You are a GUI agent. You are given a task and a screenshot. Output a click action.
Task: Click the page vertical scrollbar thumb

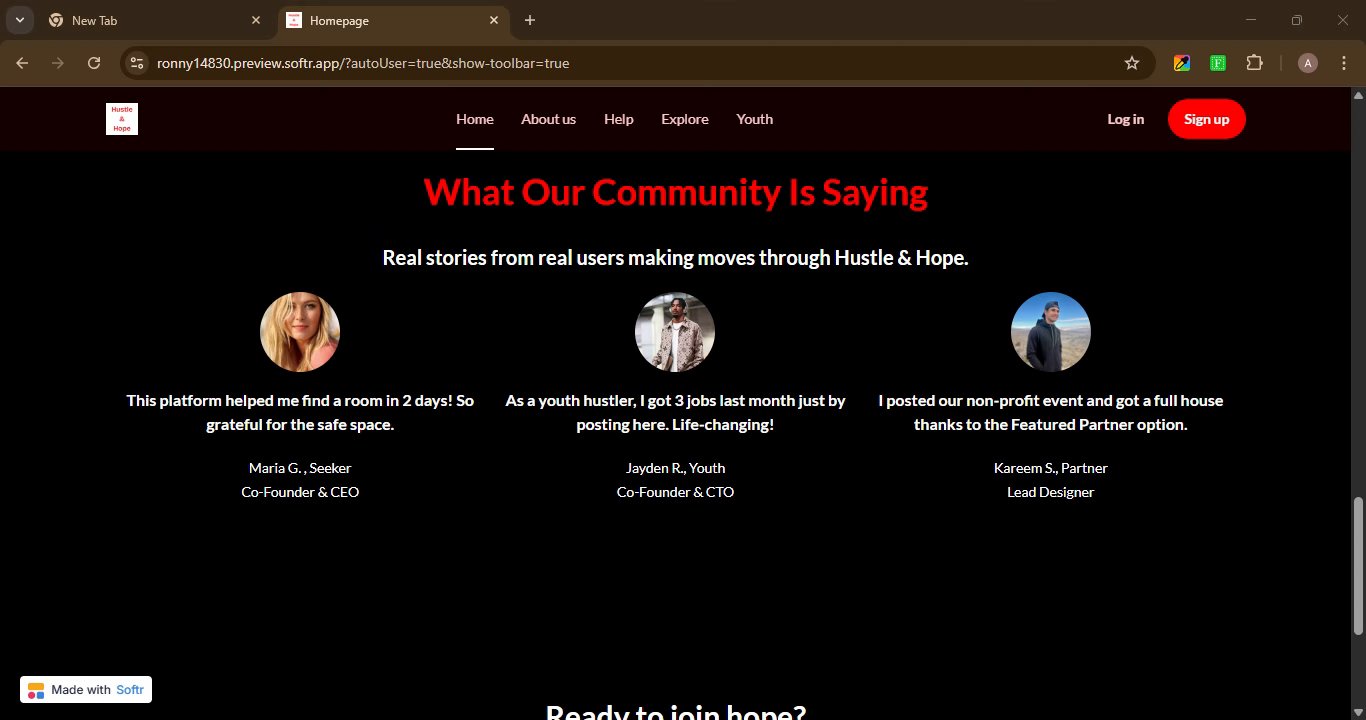[1358, 566]
